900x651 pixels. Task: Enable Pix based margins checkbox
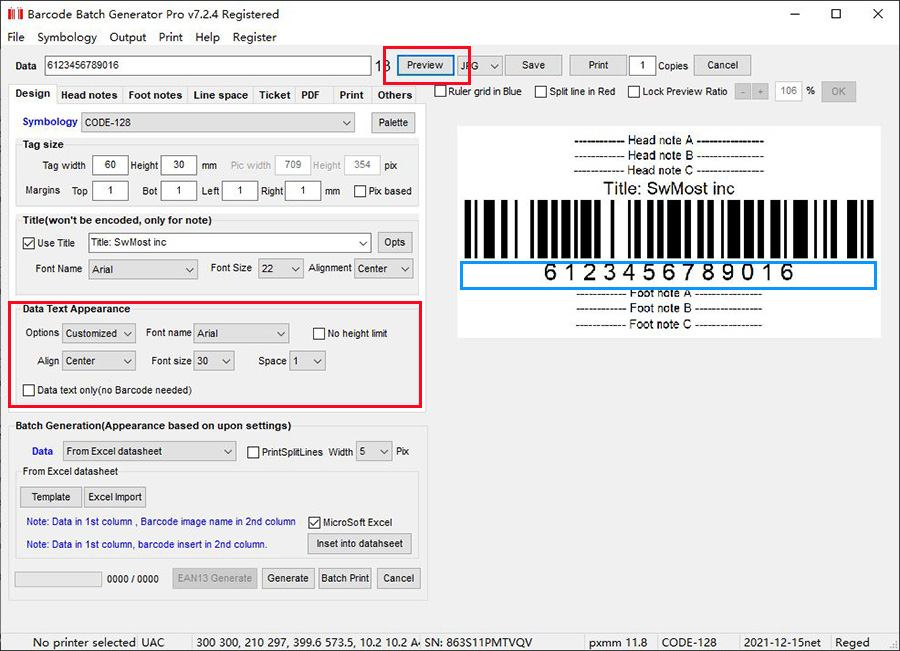click(360, 191)
